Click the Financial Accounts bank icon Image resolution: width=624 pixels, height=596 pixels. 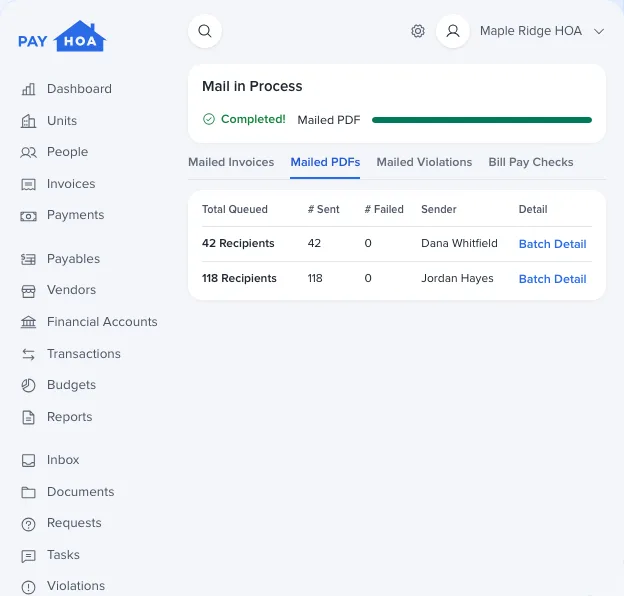click(28, 322)
